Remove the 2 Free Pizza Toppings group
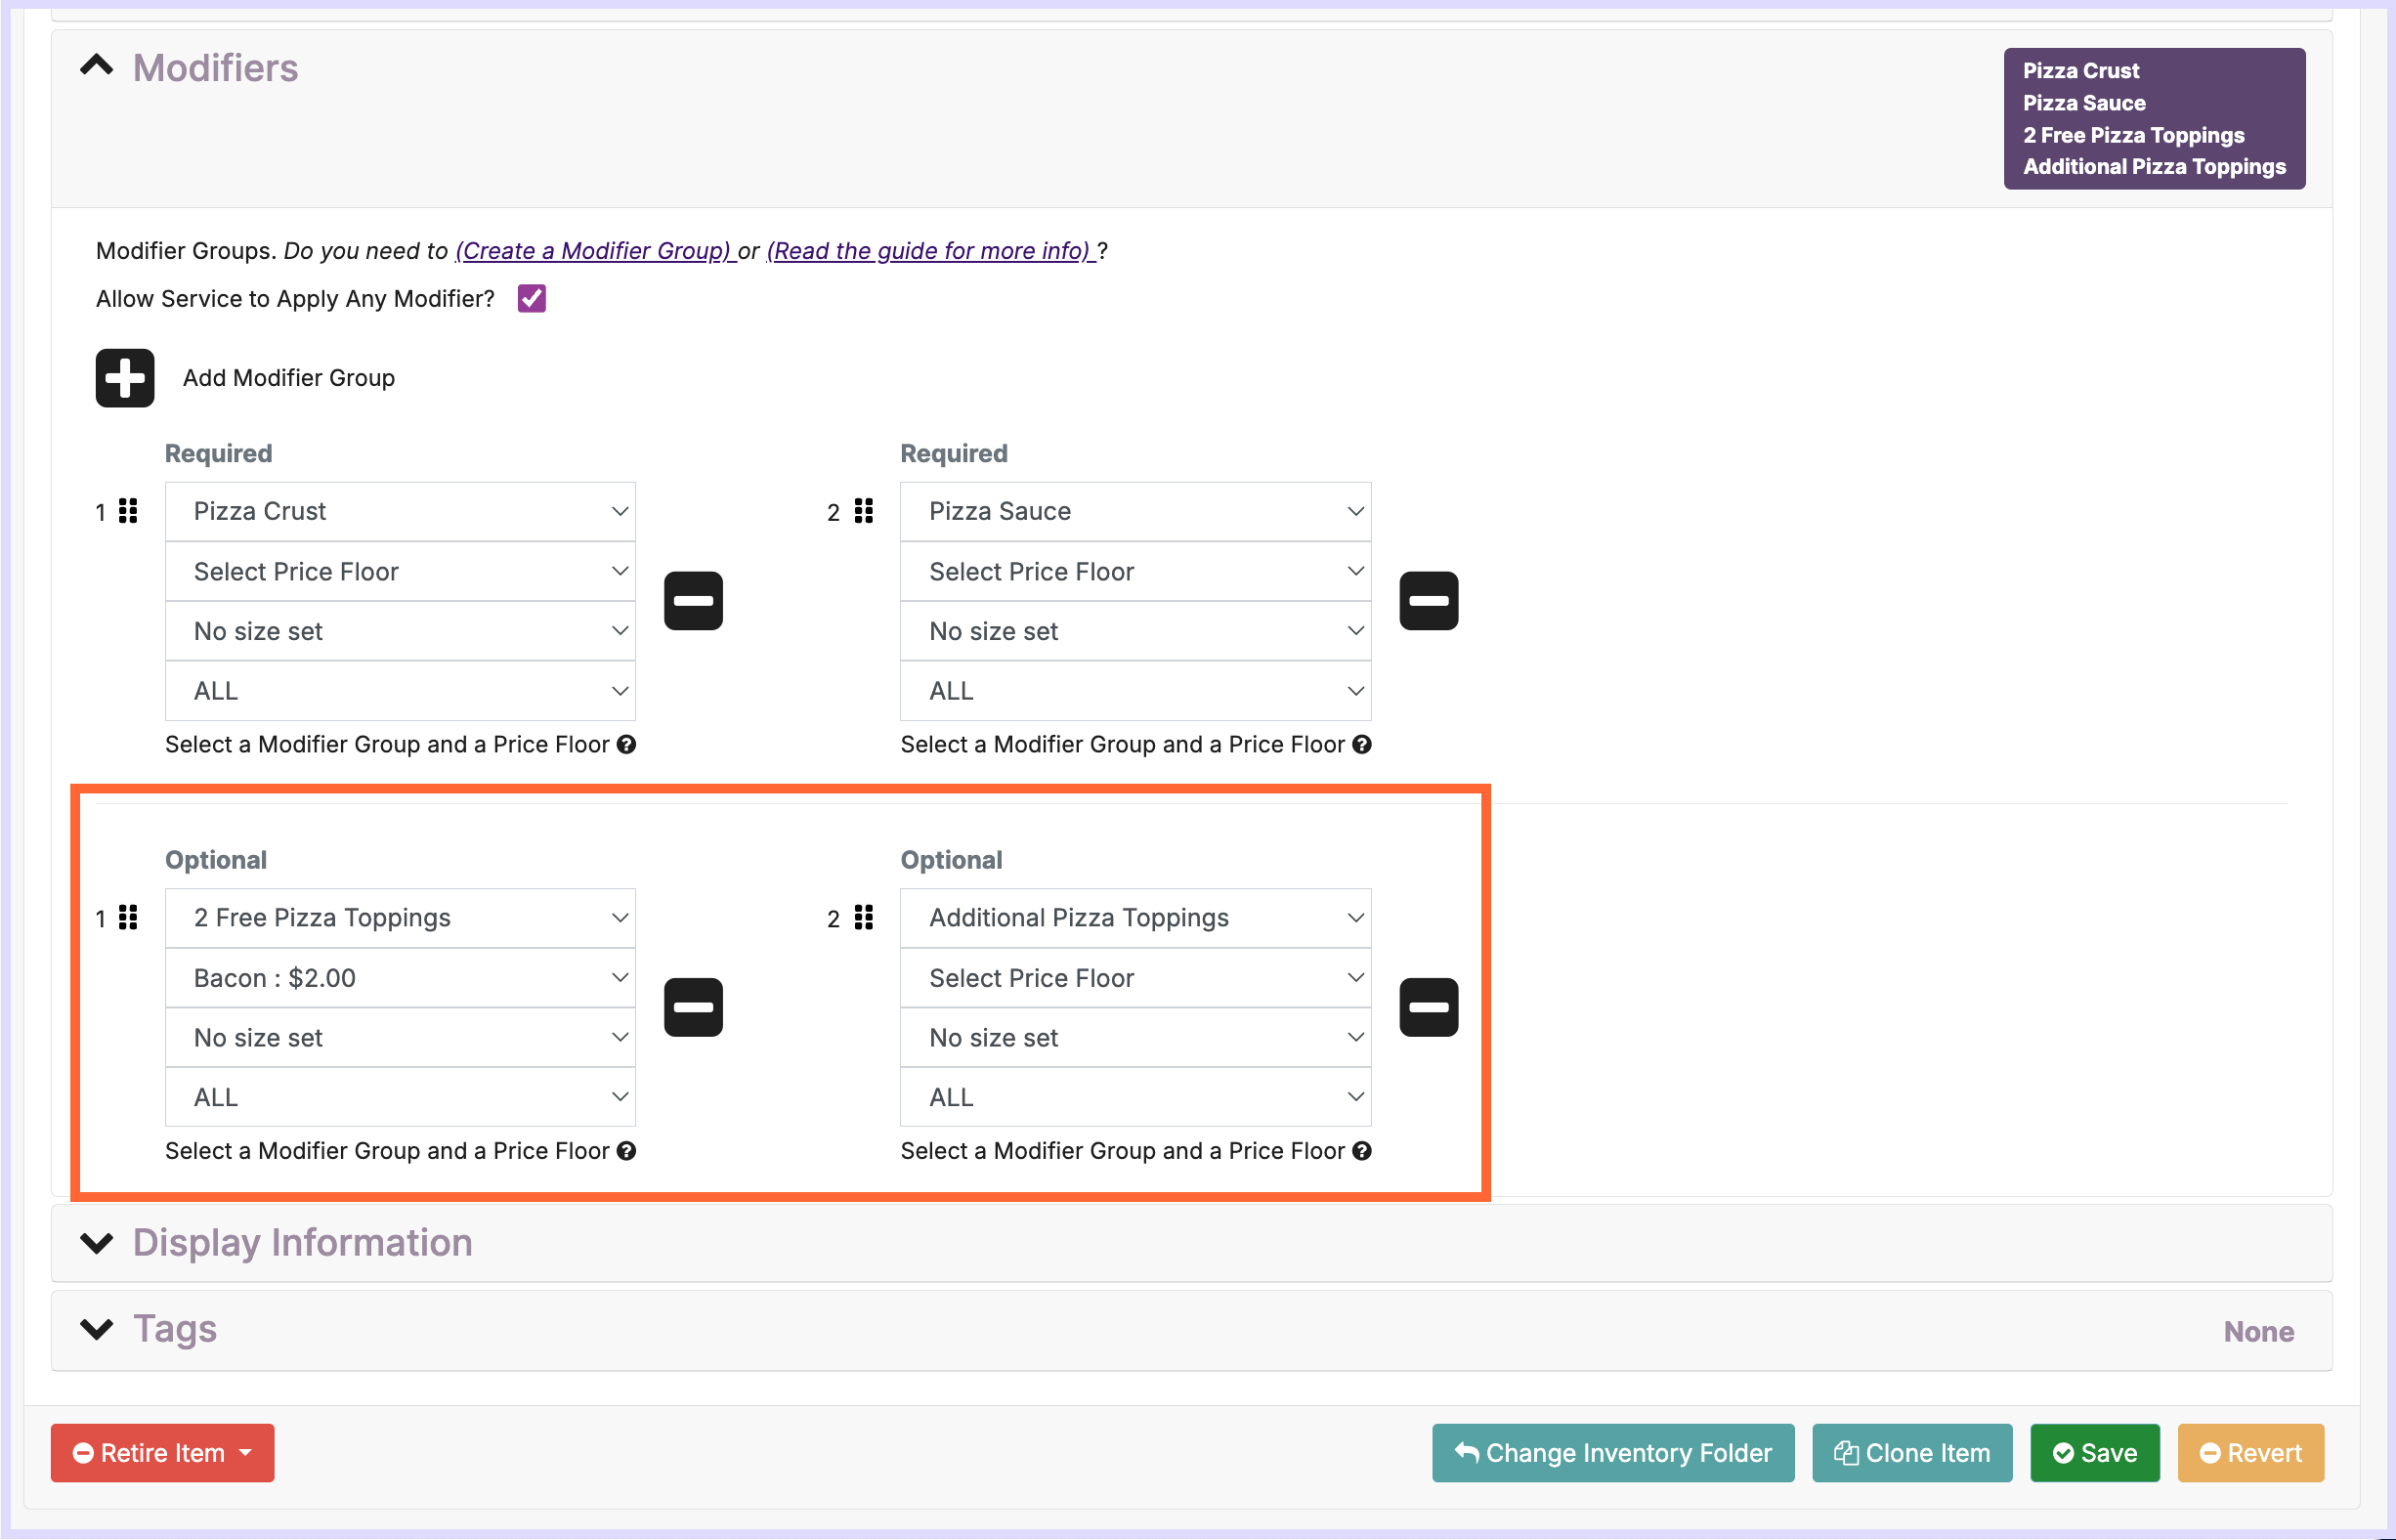2396x1540 pixels. (x=693, y=1007)
